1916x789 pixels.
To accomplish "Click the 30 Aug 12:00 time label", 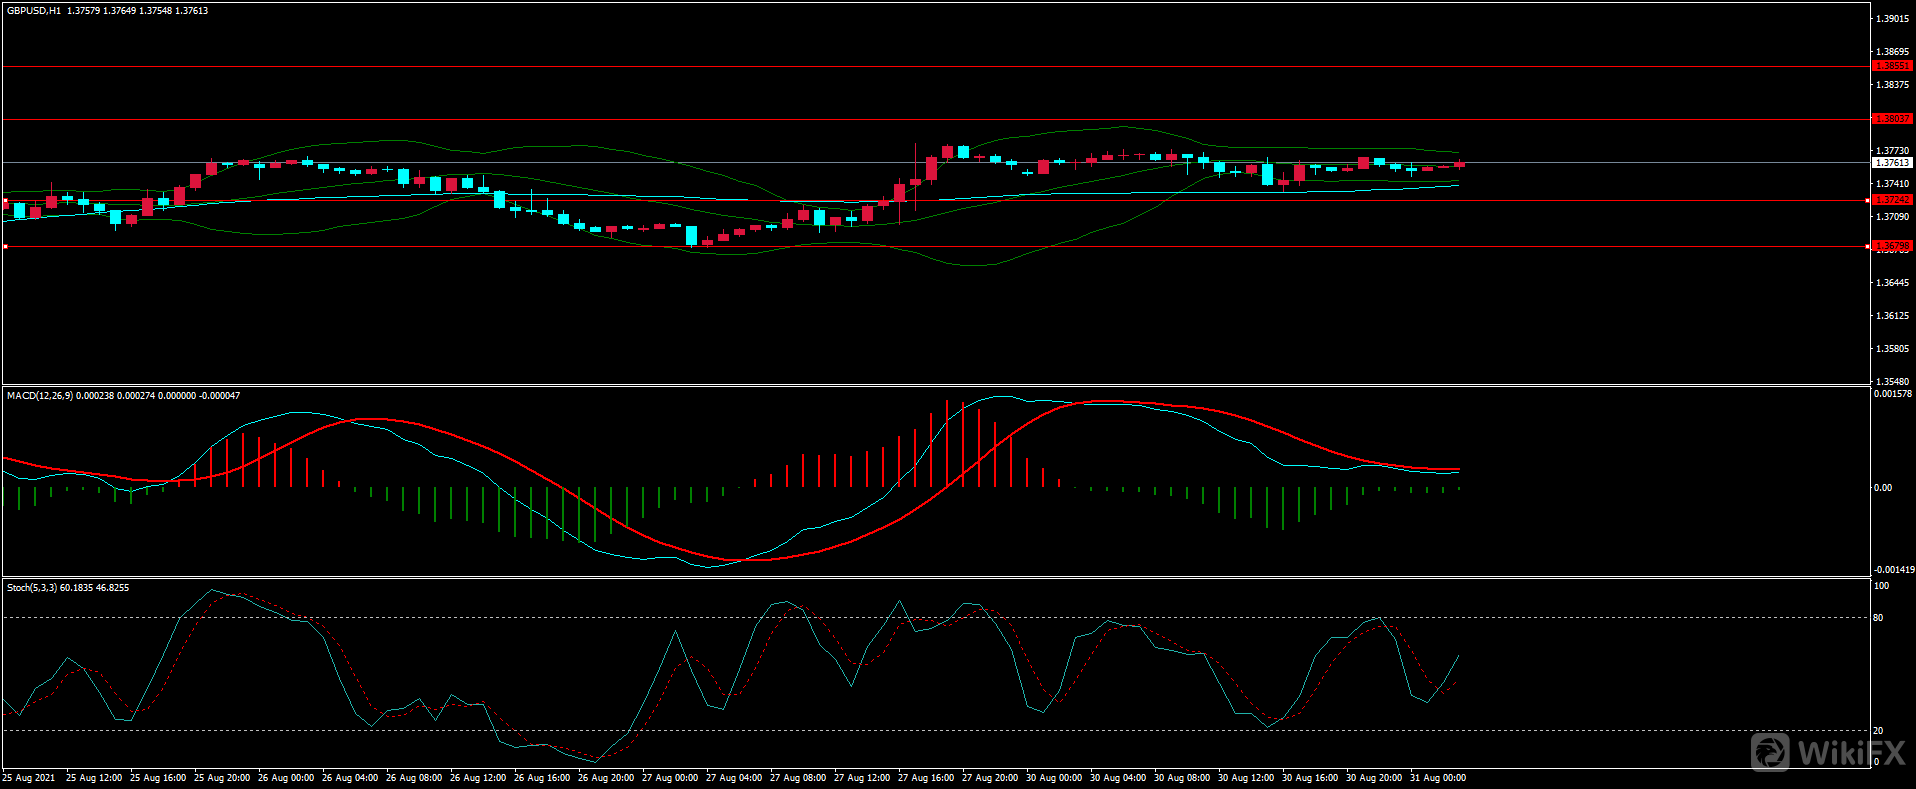I will pyautogui.click(x=1246, y=778).
